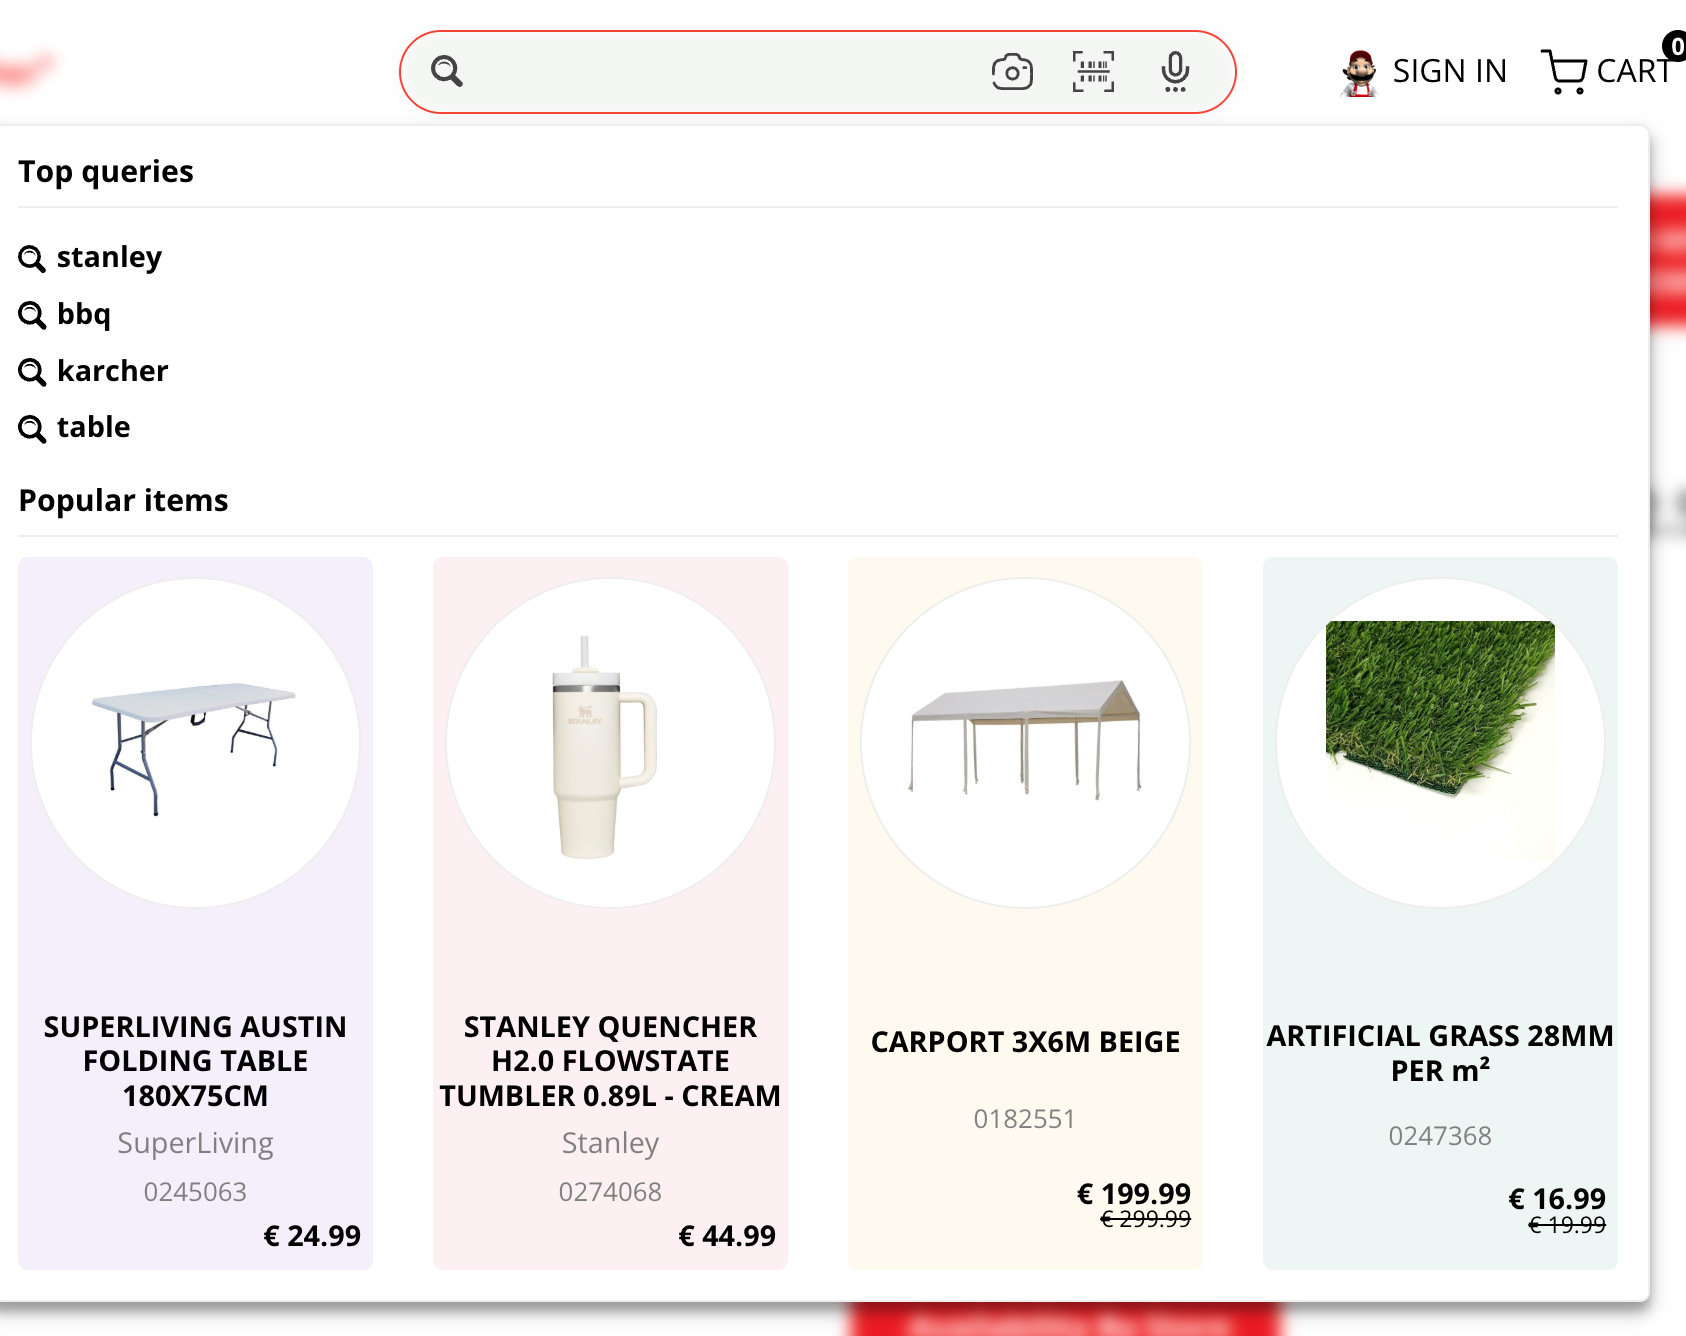Click the SuperLiving brand name
This screenshot has height=1336, width=1686.
click(x=196, y=1143)
